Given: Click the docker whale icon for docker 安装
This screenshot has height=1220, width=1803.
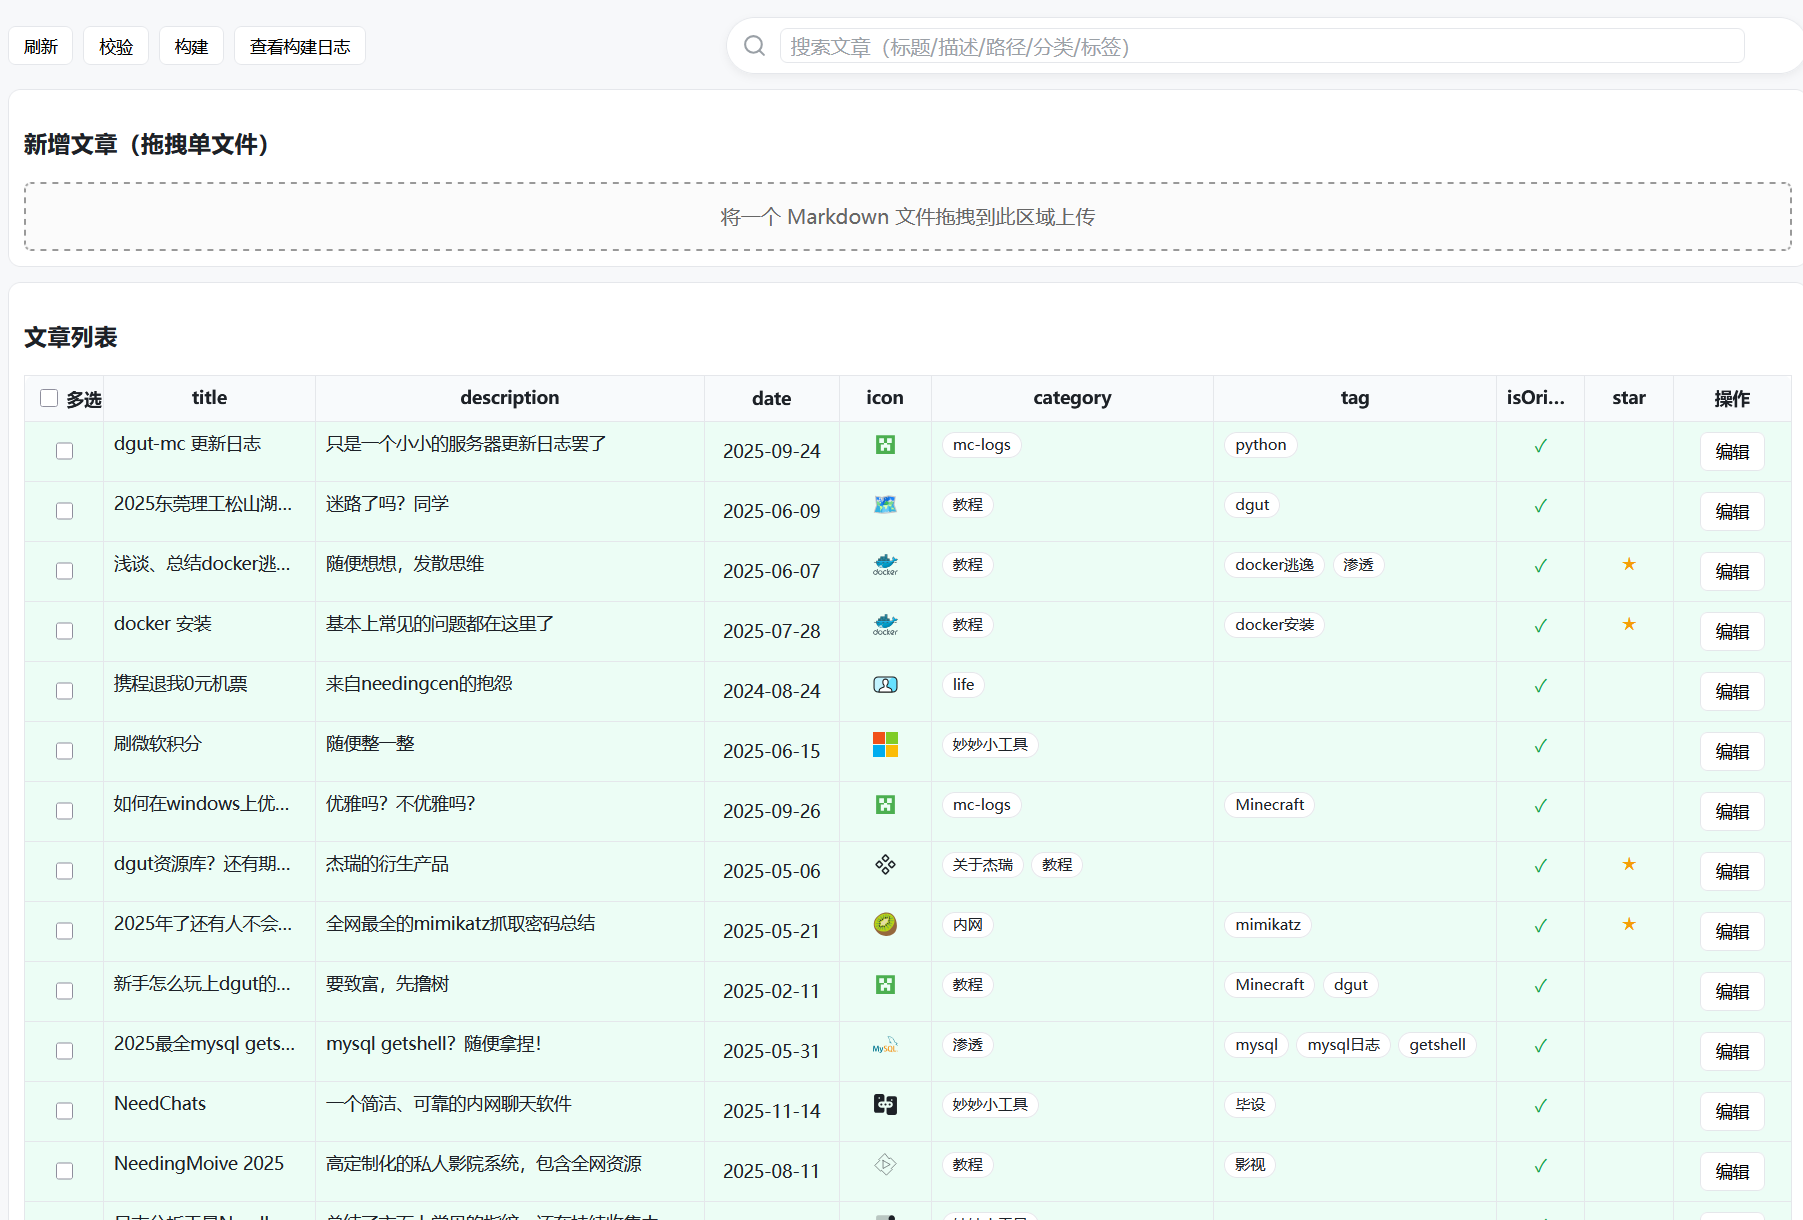Looking at the screenshot, I should [x=885, y=625].
